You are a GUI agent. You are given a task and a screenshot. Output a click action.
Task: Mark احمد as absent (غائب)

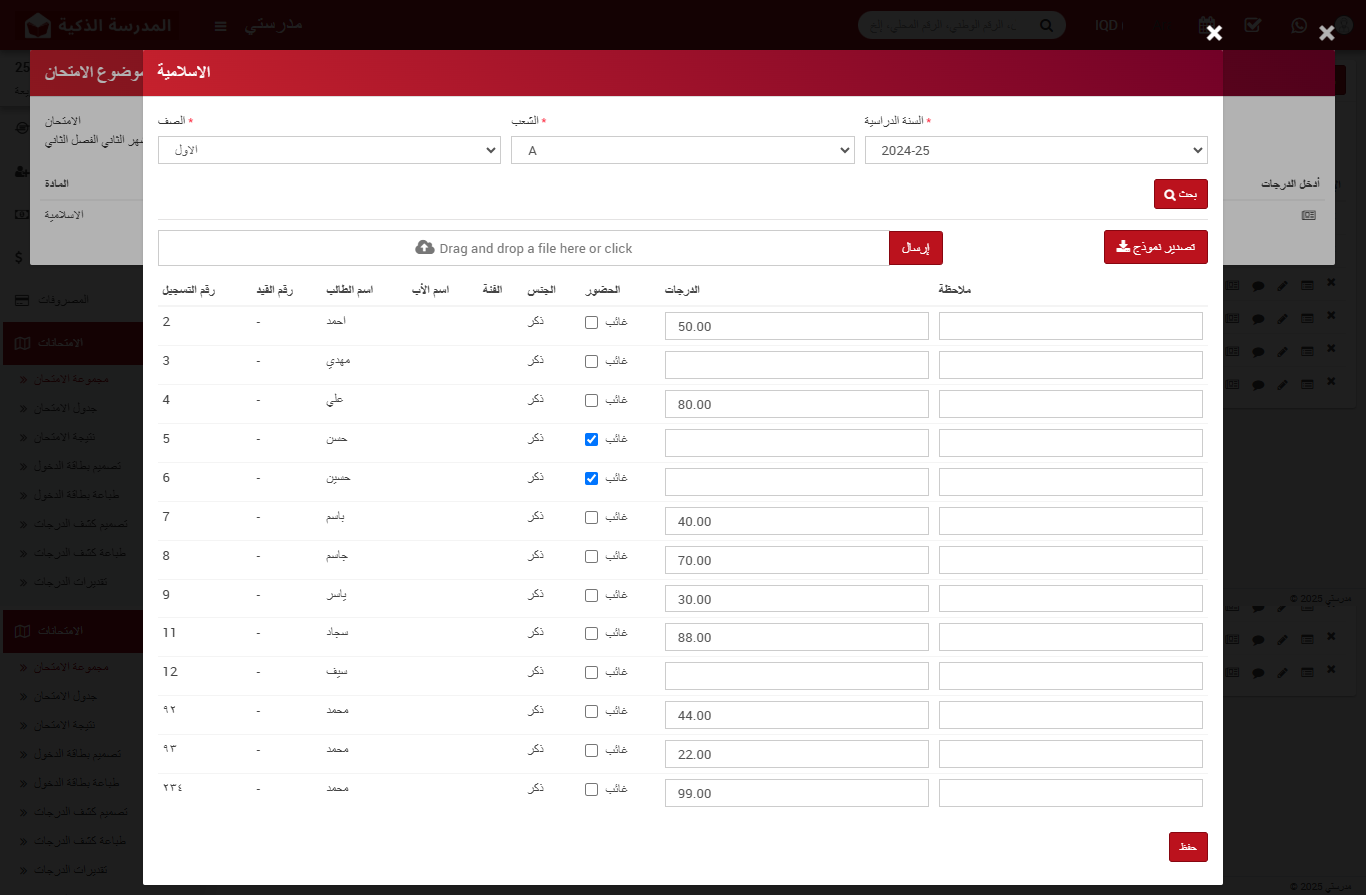591,323
